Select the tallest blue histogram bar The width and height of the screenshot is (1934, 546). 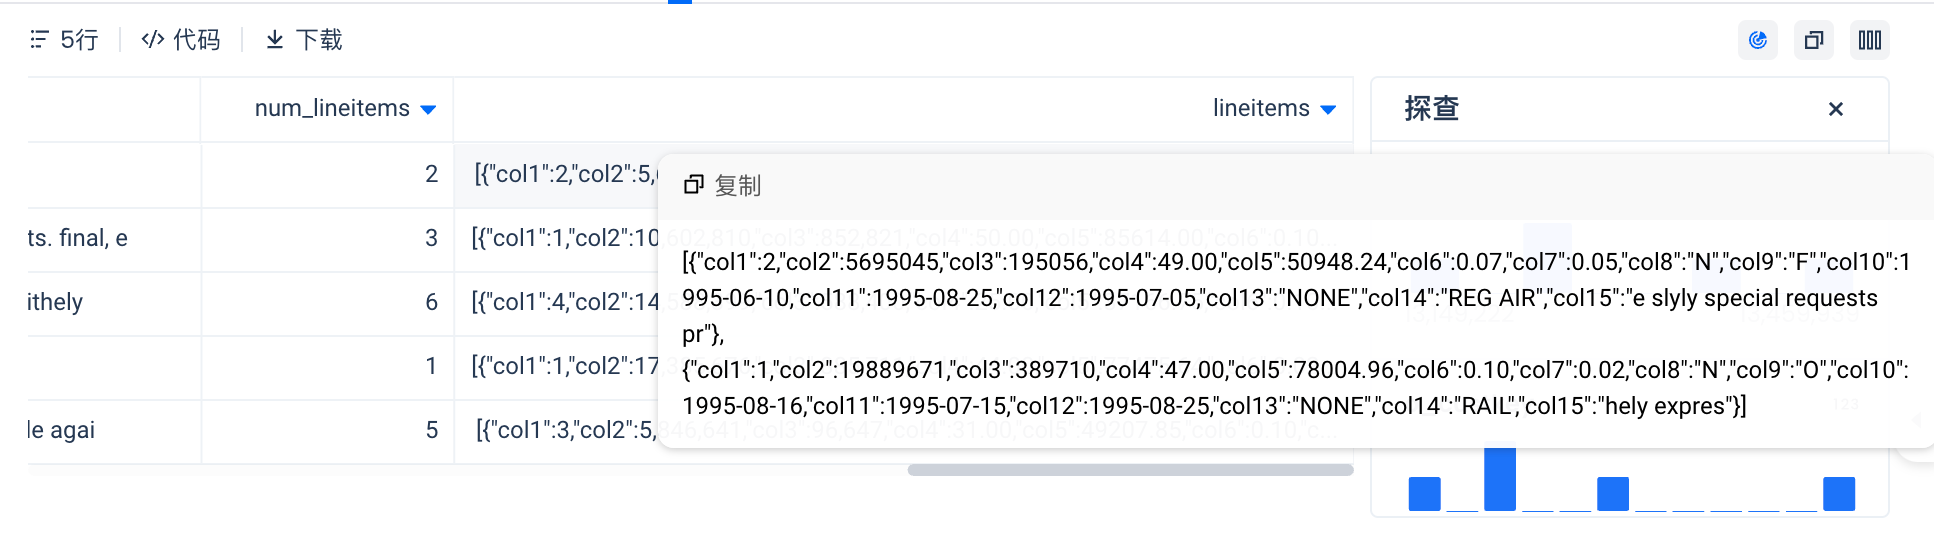1499,479
